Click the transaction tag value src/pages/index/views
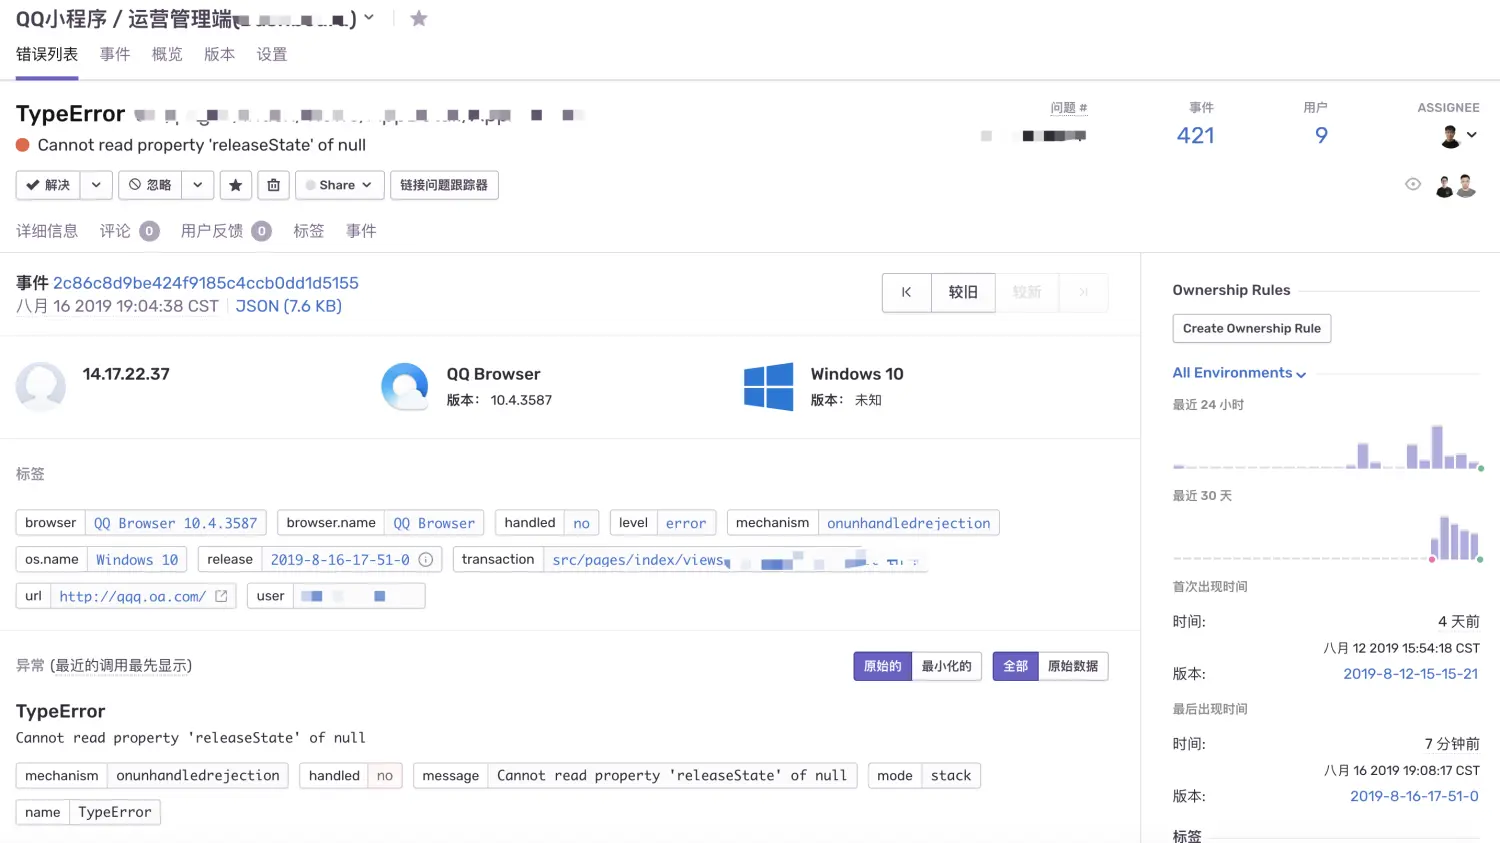 click(x=637, y=560)
